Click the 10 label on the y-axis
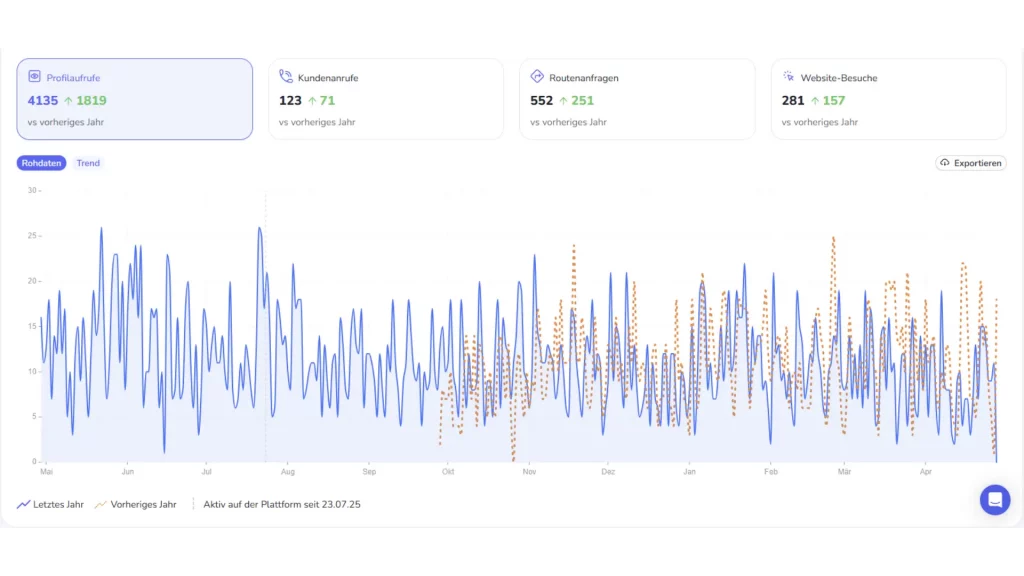1024x576 pixels. (x=32, y=372)
